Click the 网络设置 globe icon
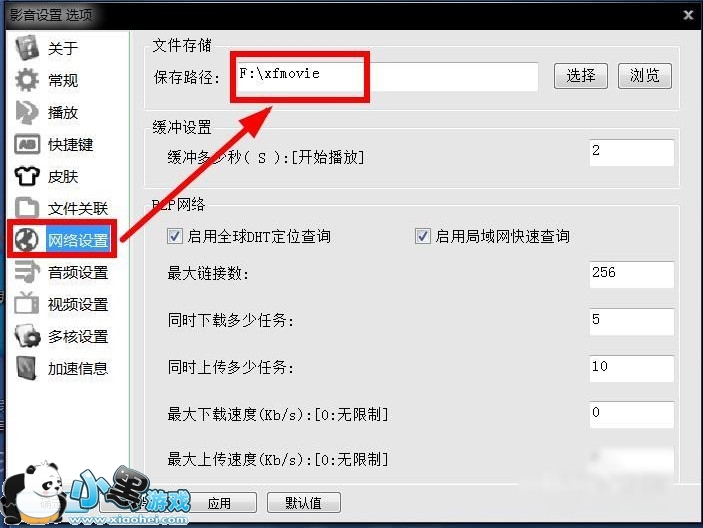 click(x=26, y=239)
